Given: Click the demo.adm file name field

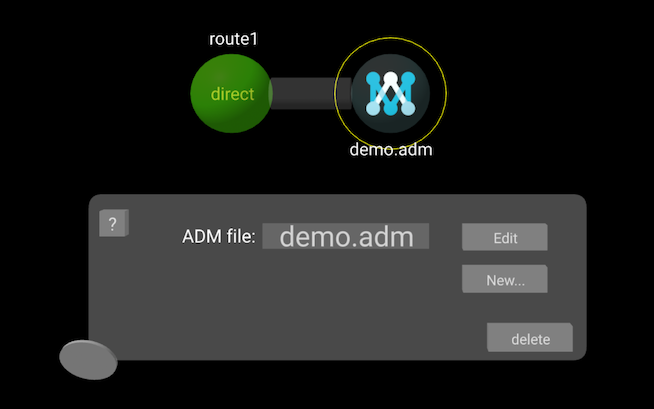Looking at the screenshot, I should point(345,237).
